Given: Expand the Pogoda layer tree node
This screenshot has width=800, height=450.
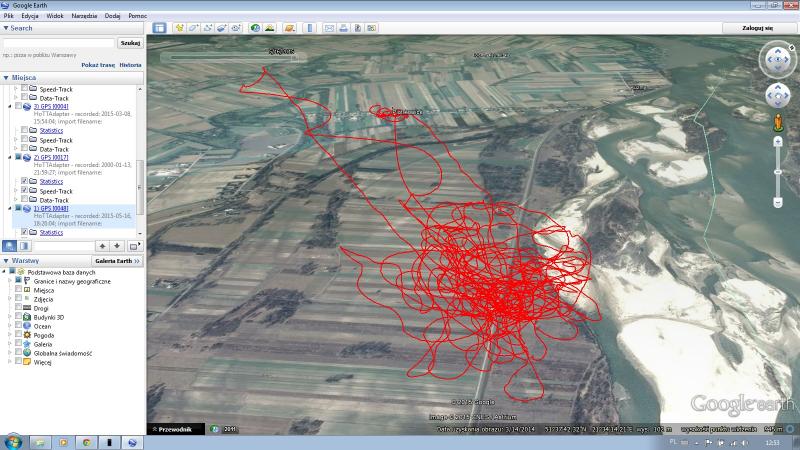Looking at the screenshot, I should pyautogui.click(x=10, y=335).
